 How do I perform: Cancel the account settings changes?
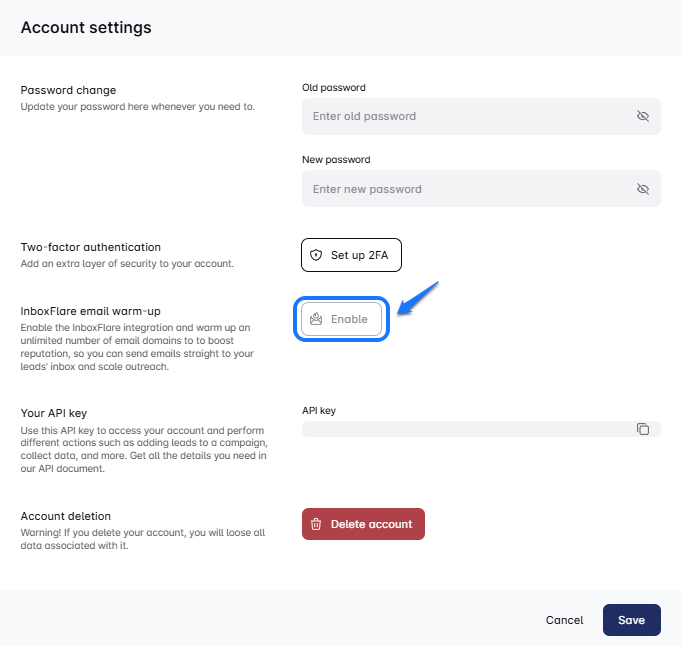[564, 620]
